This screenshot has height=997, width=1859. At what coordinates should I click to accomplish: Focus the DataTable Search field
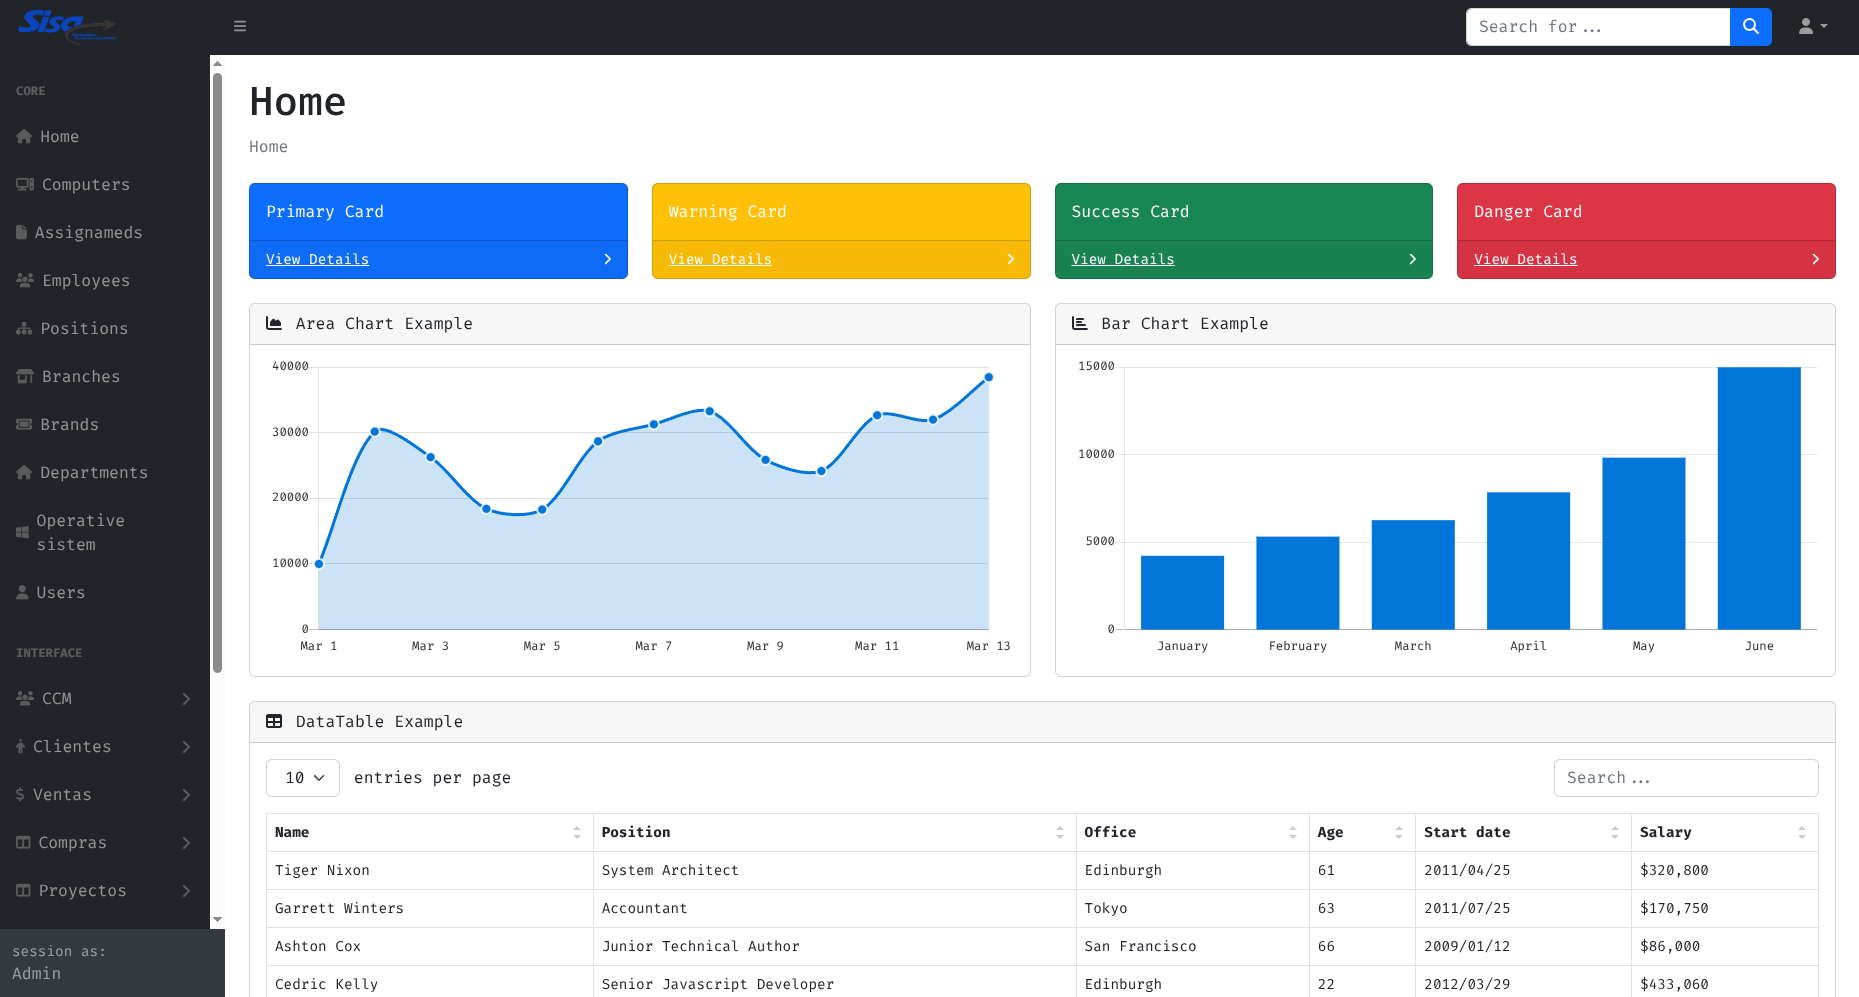pos(1686,778)
